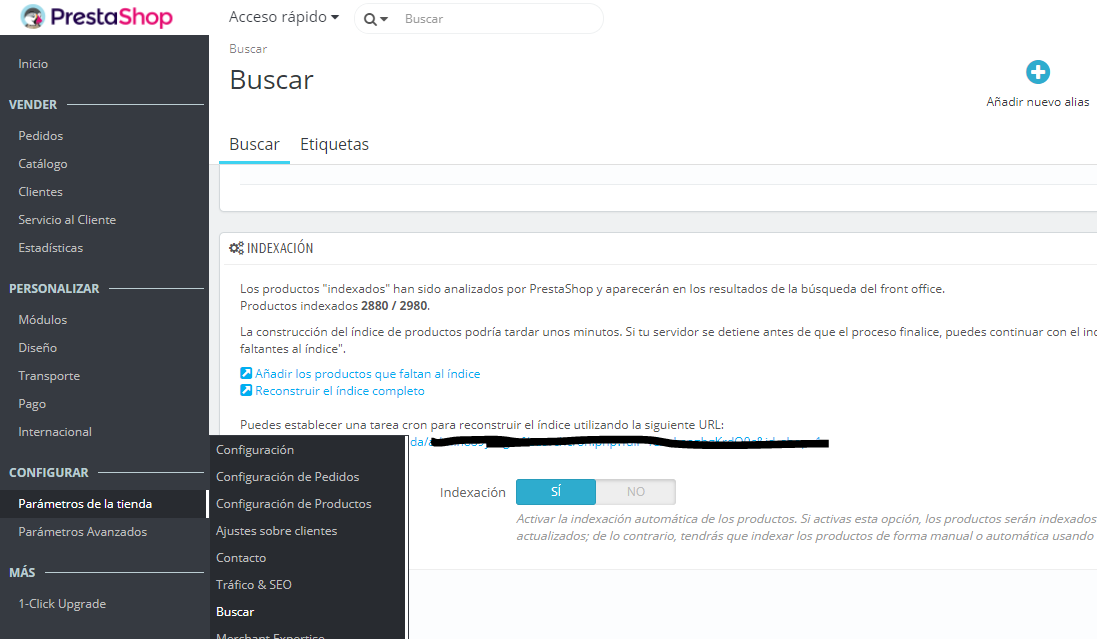Open Configuración de Pedidos submenu item
Viewport: 1097px width, 639px height.
[287, 477]
